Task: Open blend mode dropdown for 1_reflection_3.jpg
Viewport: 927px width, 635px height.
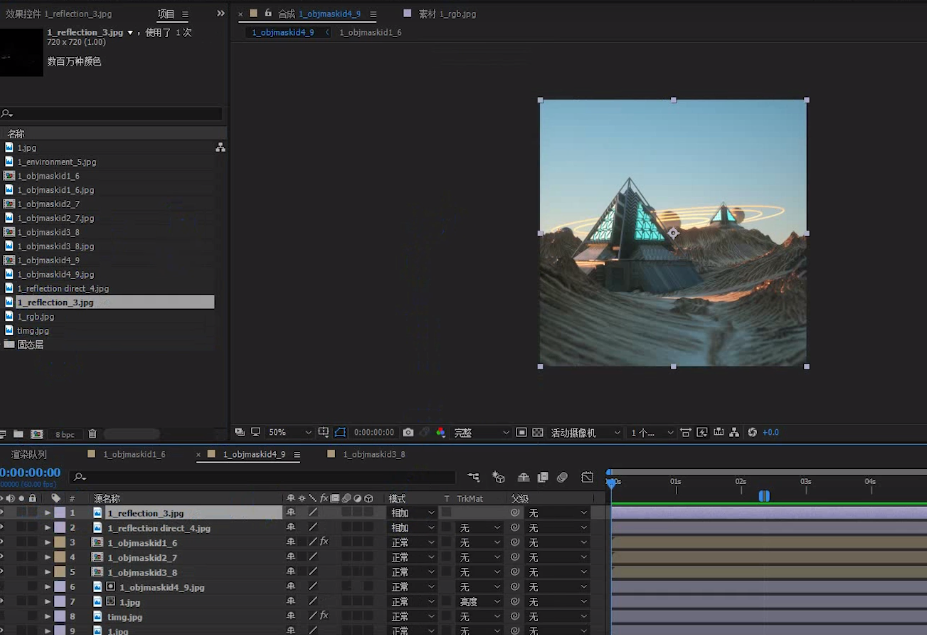Action: tap(412, 513)
